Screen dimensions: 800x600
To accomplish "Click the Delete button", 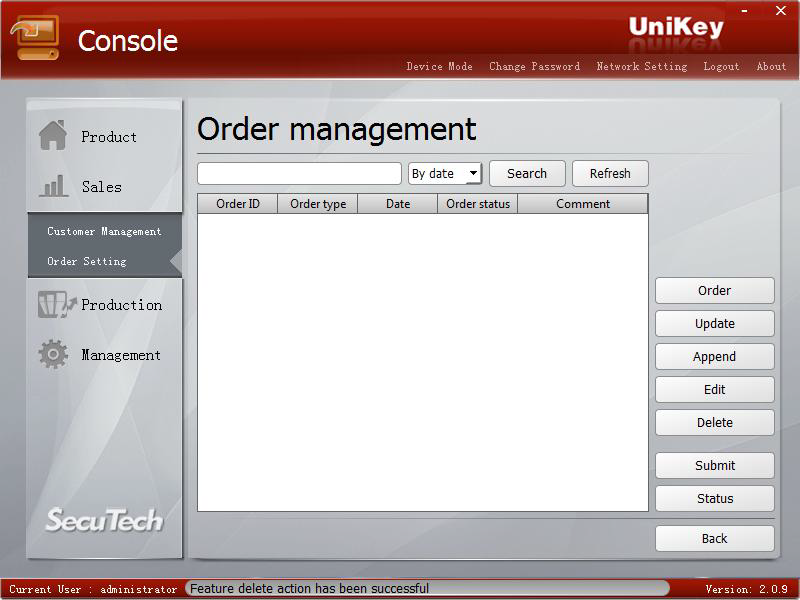I will (x=714, y=422).
